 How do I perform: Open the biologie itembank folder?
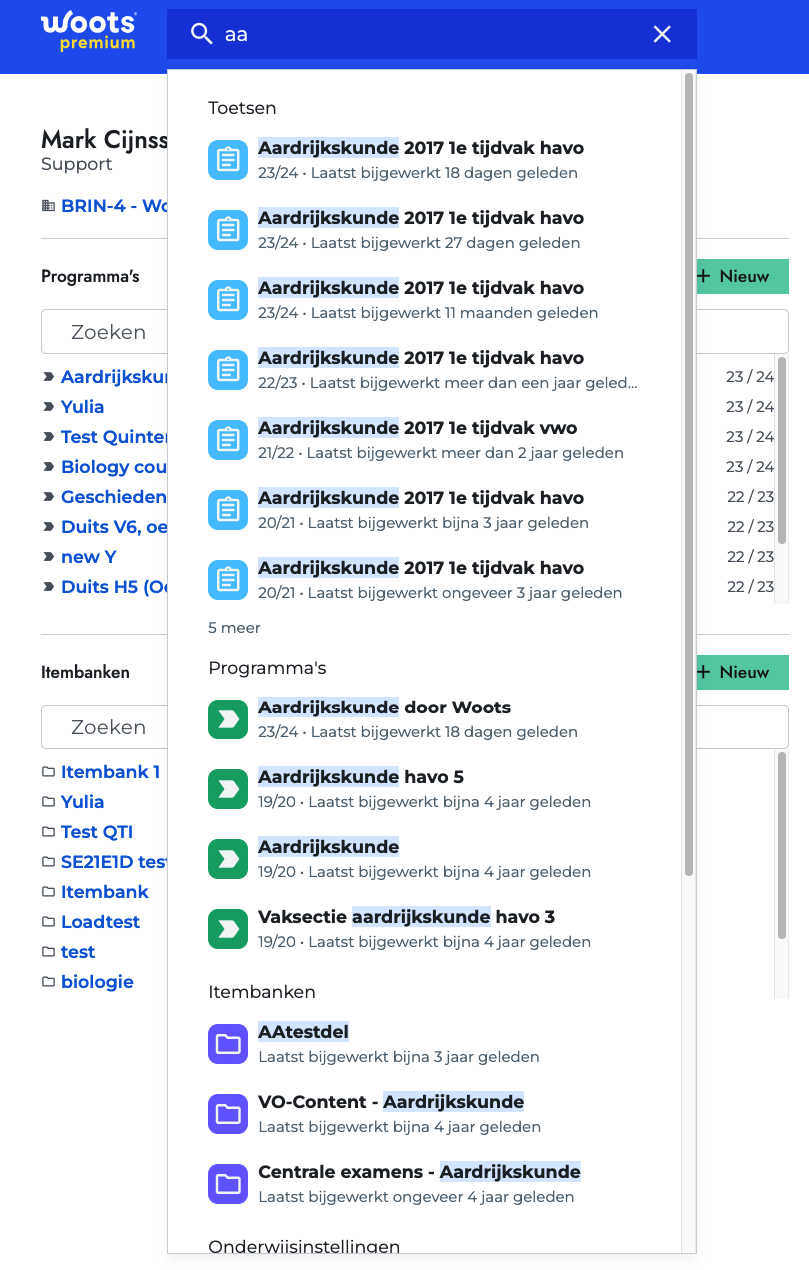pyautogui.click(x=97, y=982)
